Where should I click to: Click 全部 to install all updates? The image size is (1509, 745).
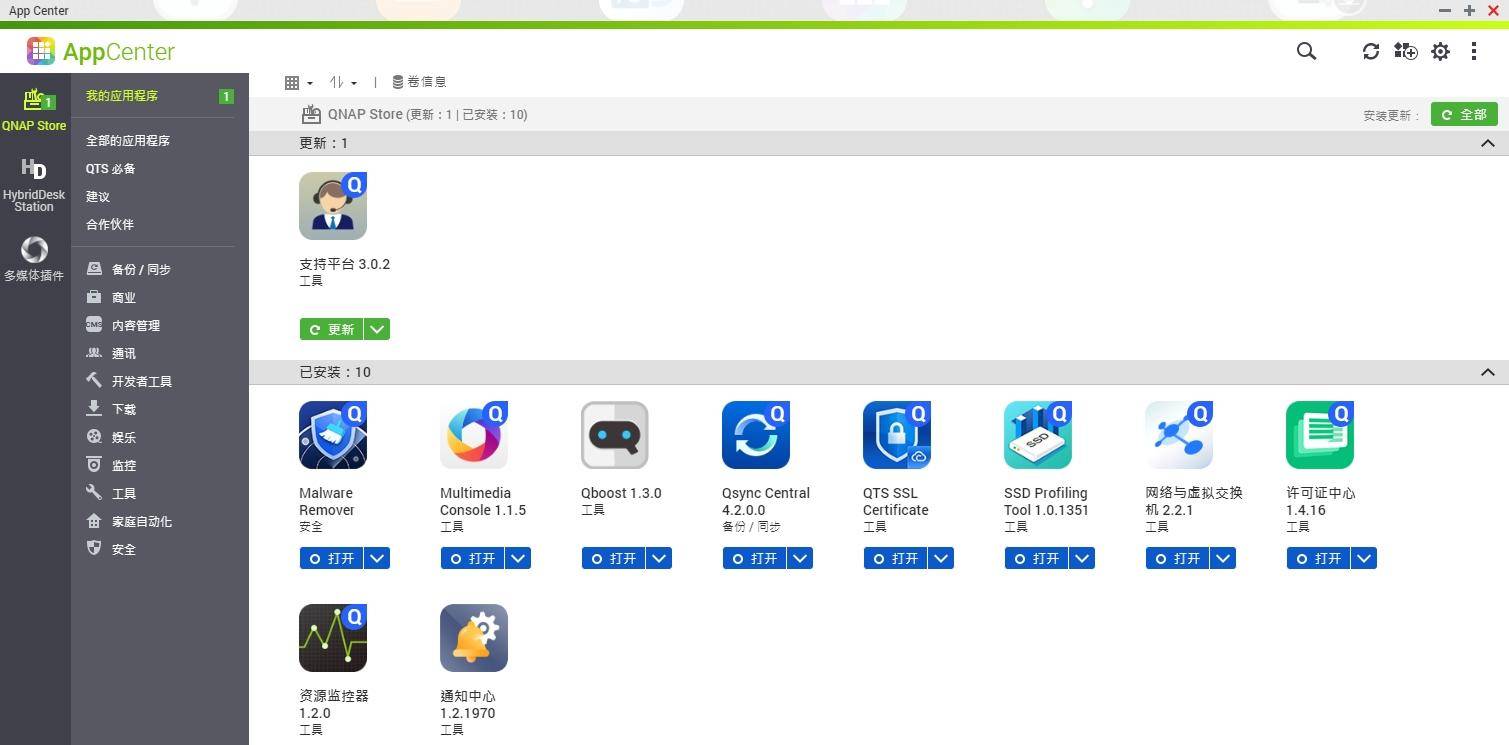[1464, 115]
